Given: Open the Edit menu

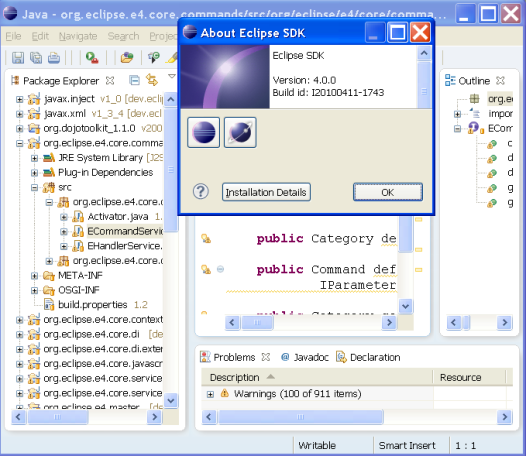Looking at the screenshot, I should pyautogui.click(x=40, y=36).
